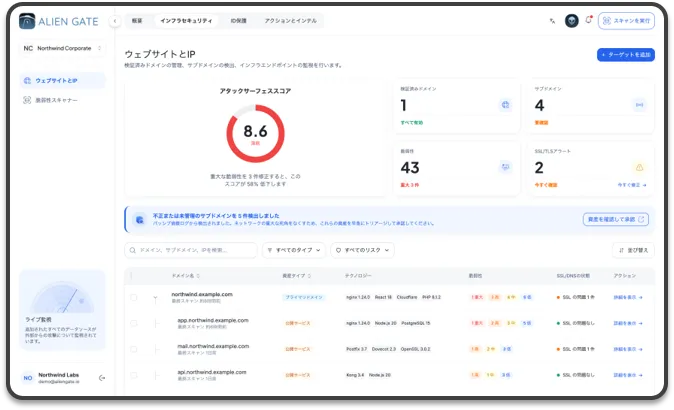Open the language translate icon in header
This screenshot has width=674, height=410.
tap(552, 21)
